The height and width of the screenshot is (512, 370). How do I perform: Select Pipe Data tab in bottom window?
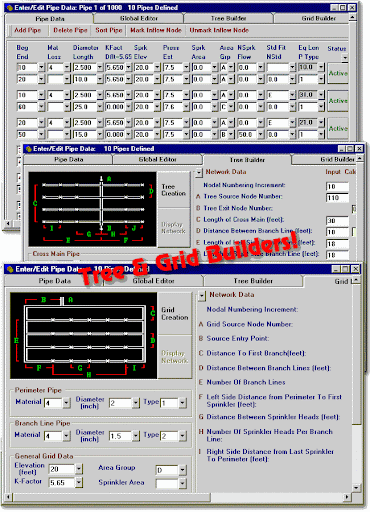[55, 281]
